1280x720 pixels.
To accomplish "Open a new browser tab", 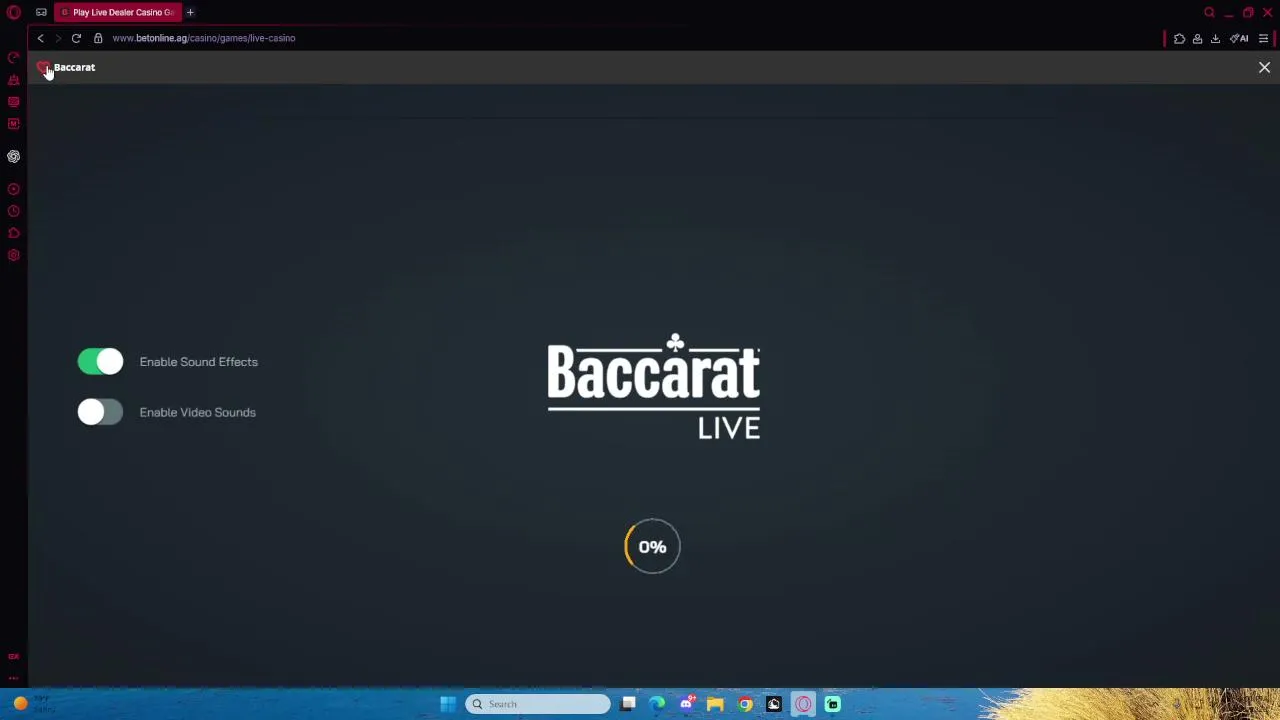I will 190,12.
